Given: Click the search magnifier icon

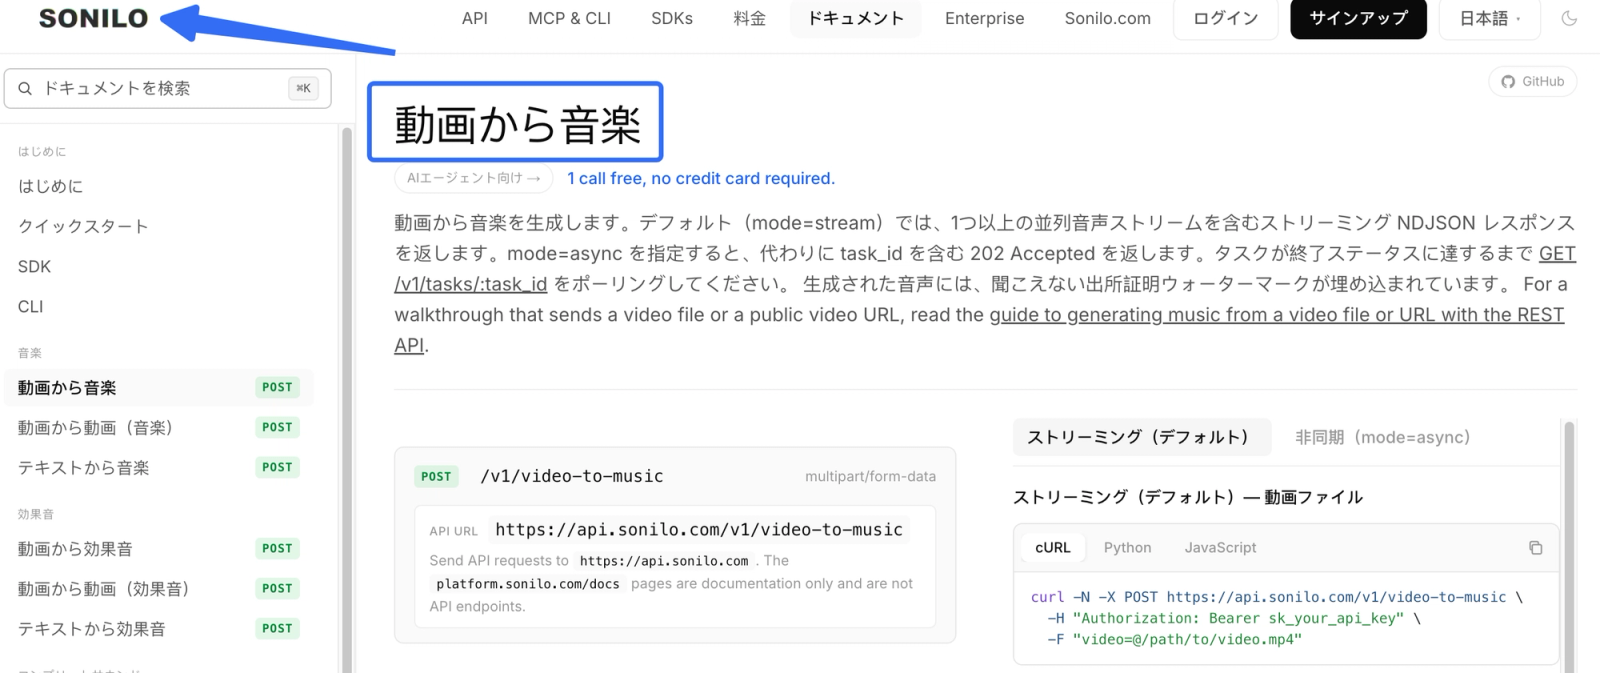Looking at the screenshot, I should point(25,88).
